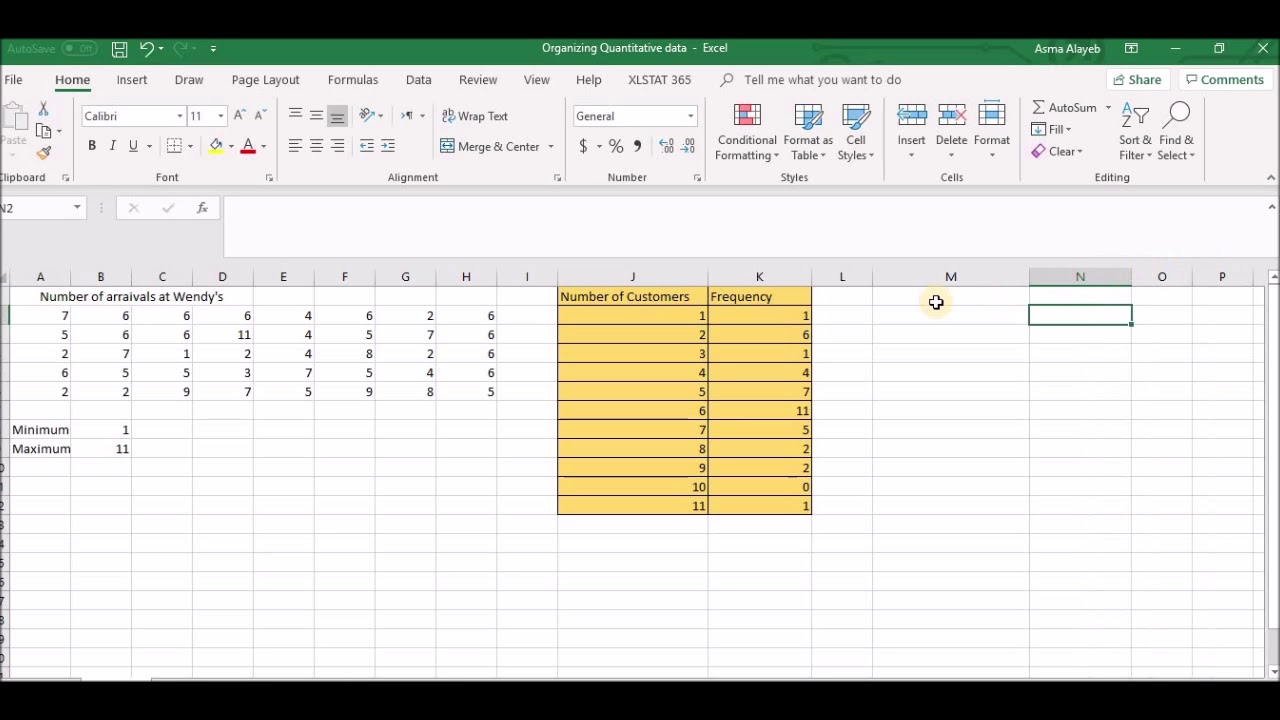Open Conditional Formatting
This screenshot has width=1280, height=720.
tap(747, 132)
